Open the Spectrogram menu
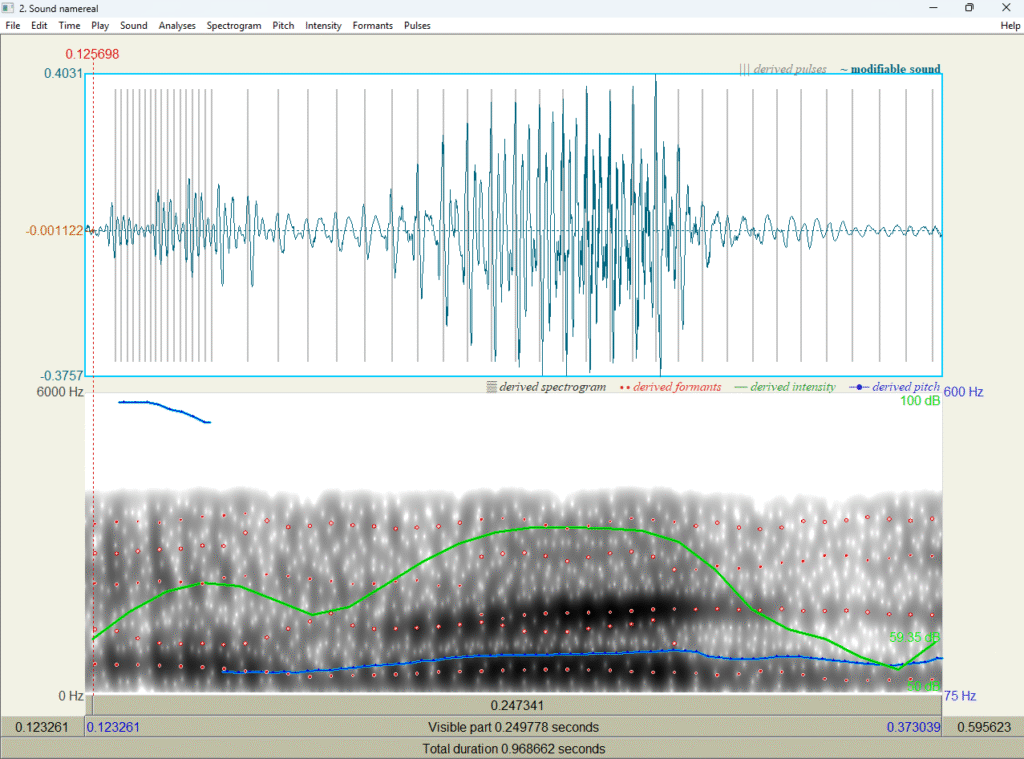 234,25
